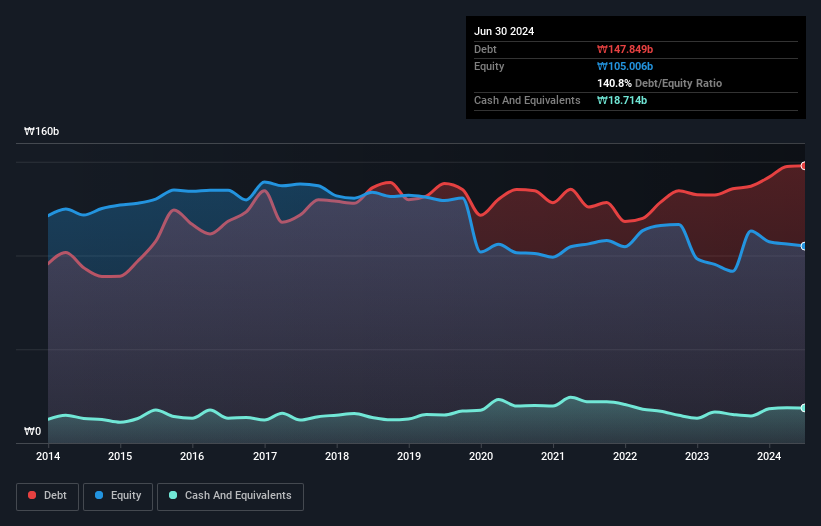
Task: Click the 2018 x-axis label
Action: [337, 456]
